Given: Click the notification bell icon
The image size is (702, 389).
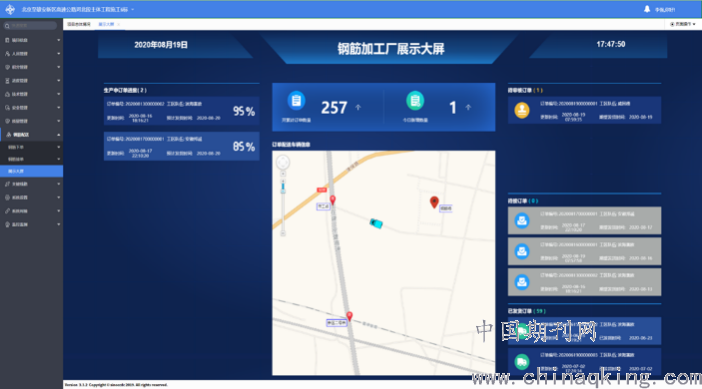Looking at the screenshot, I should [x=647, y=9].
